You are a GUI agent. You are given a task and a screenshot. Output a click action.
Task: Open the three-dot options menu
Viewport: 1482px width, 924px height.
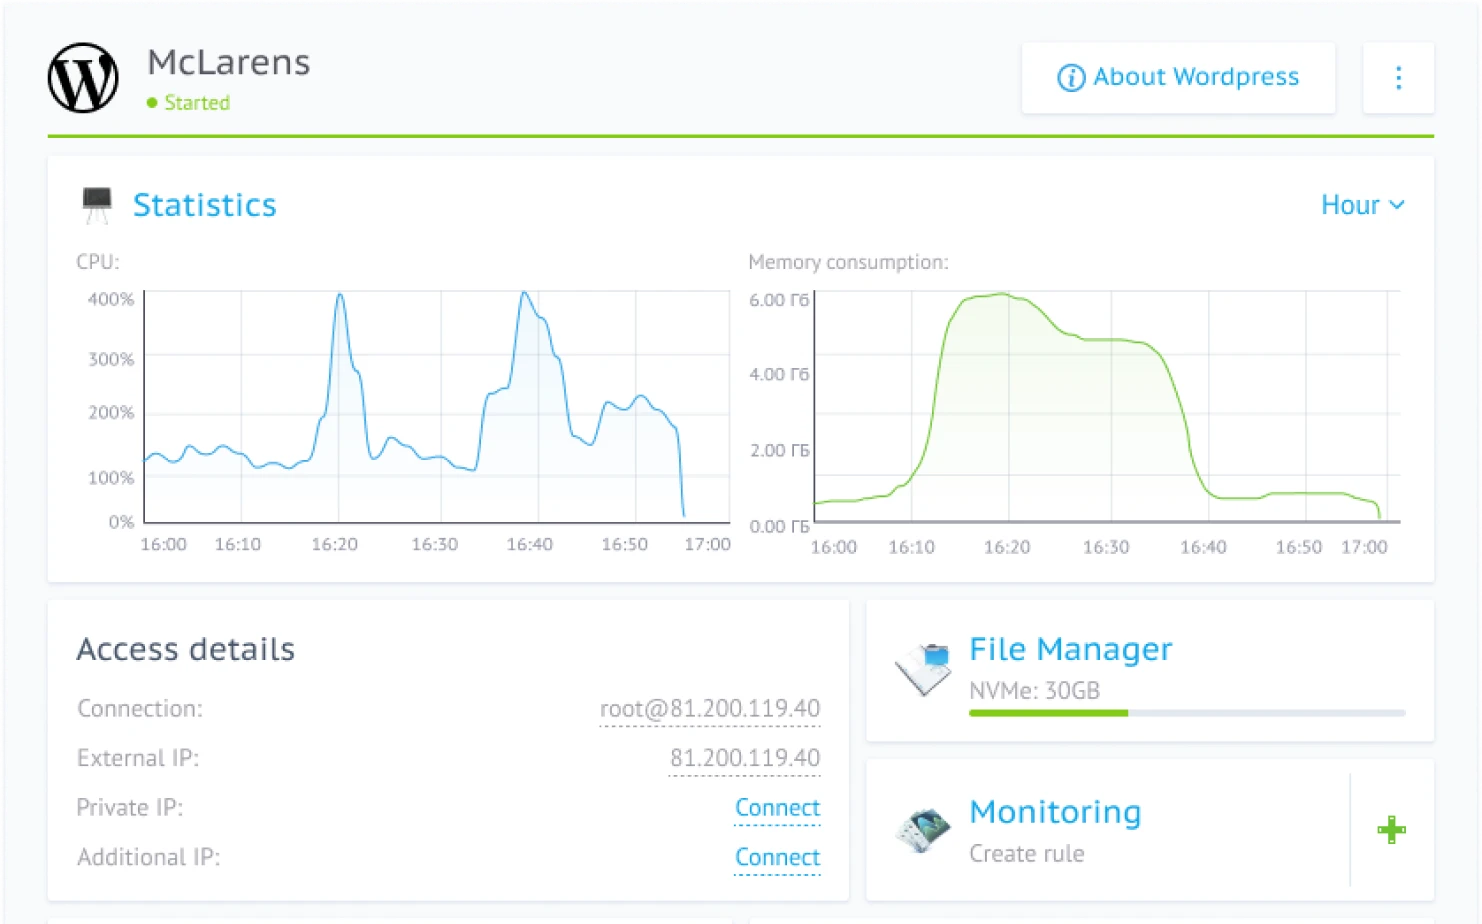1398,78
